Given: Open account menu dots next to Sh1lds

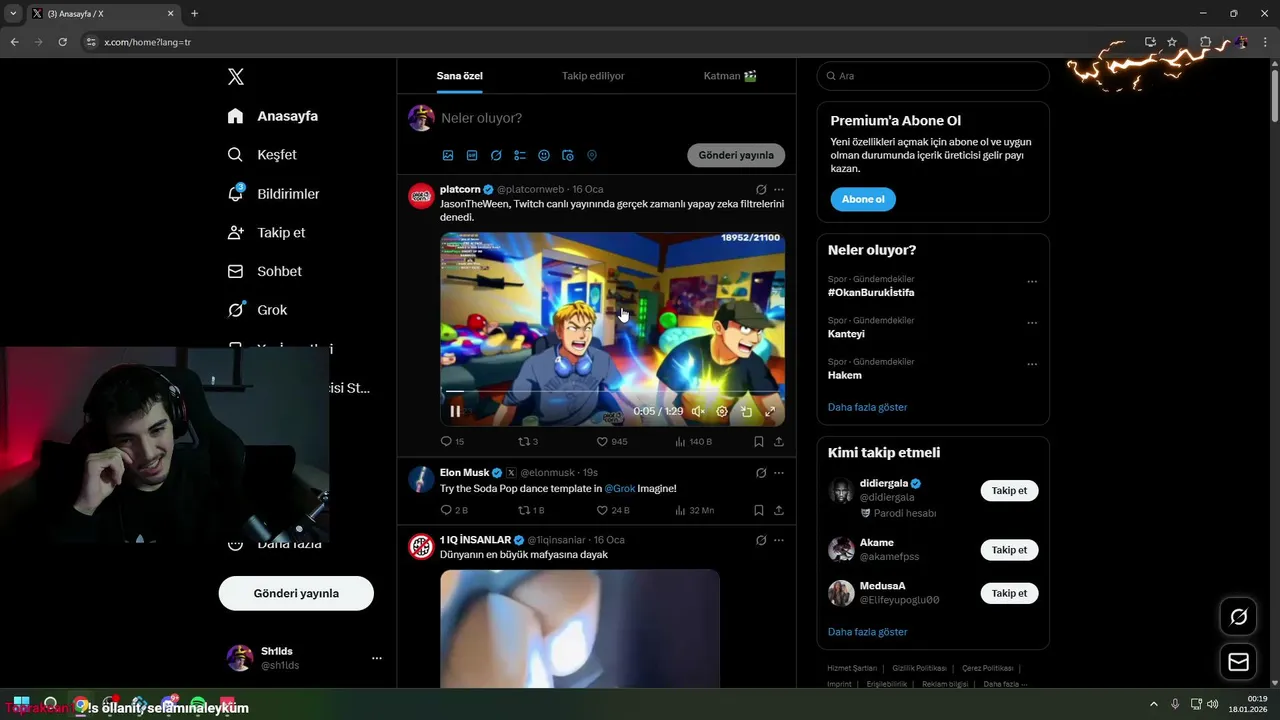Looking at the screenshot, I should [377, 658].
